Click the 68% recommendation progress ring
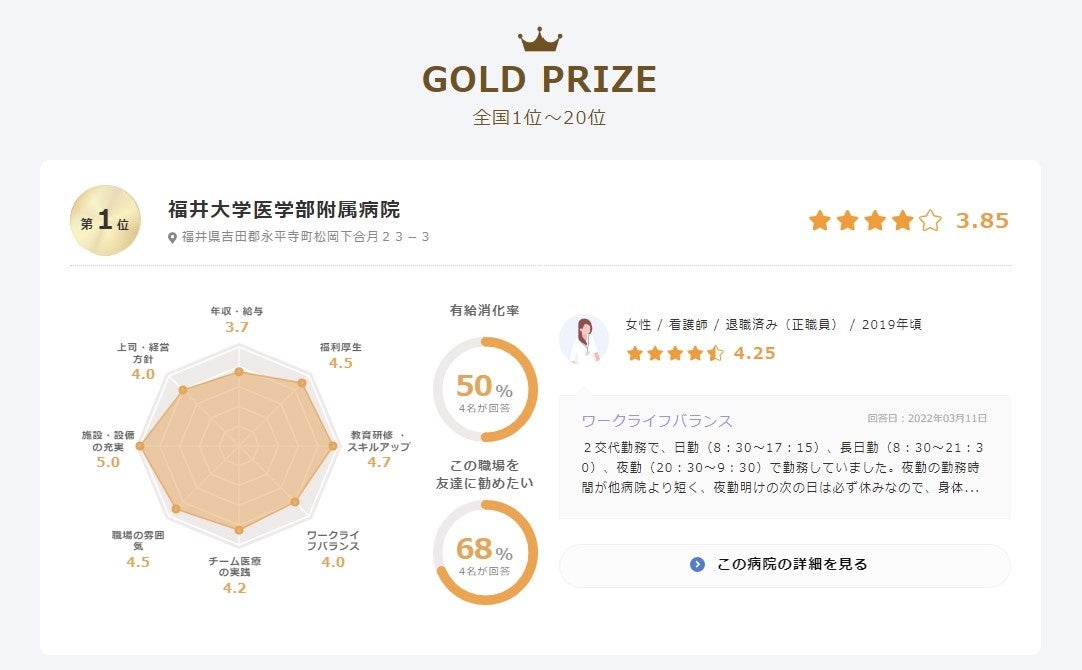Screen dimensions: 1082x670 (x=485, y=552)
